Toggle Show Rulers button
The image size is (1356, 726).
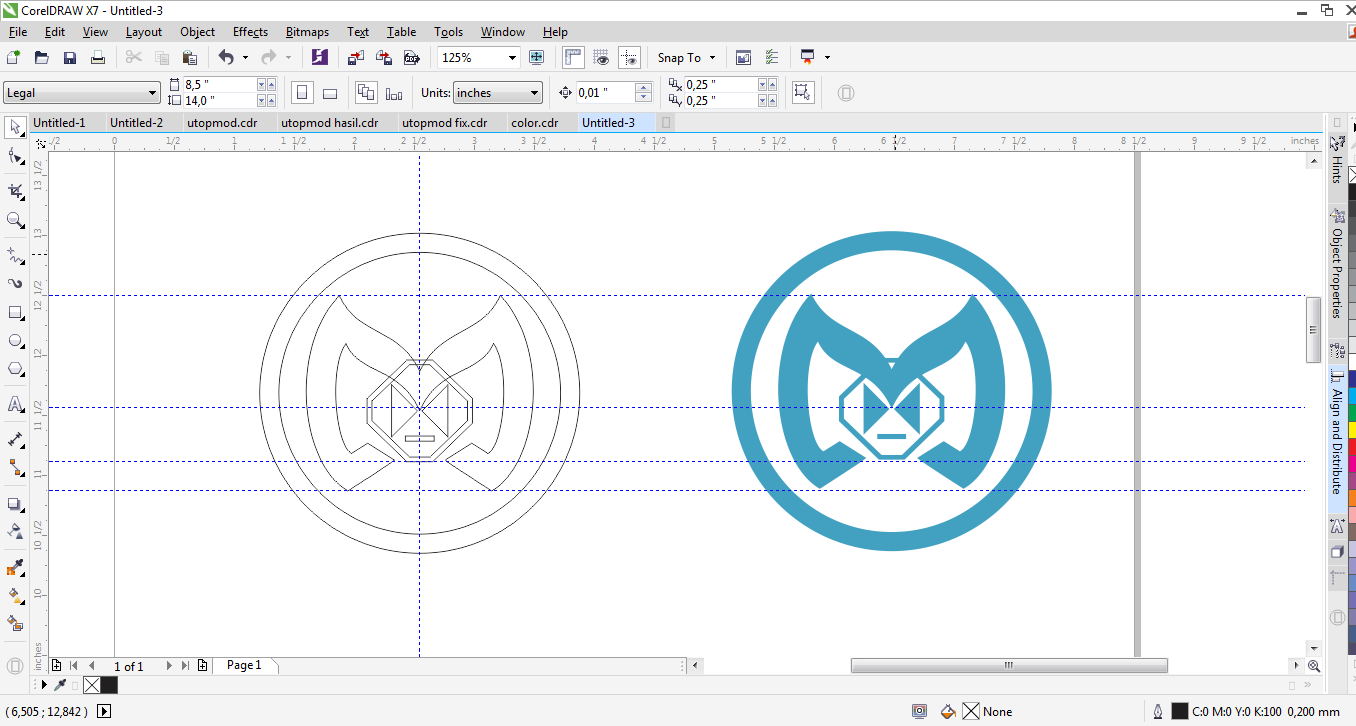(x=573, y=58)
